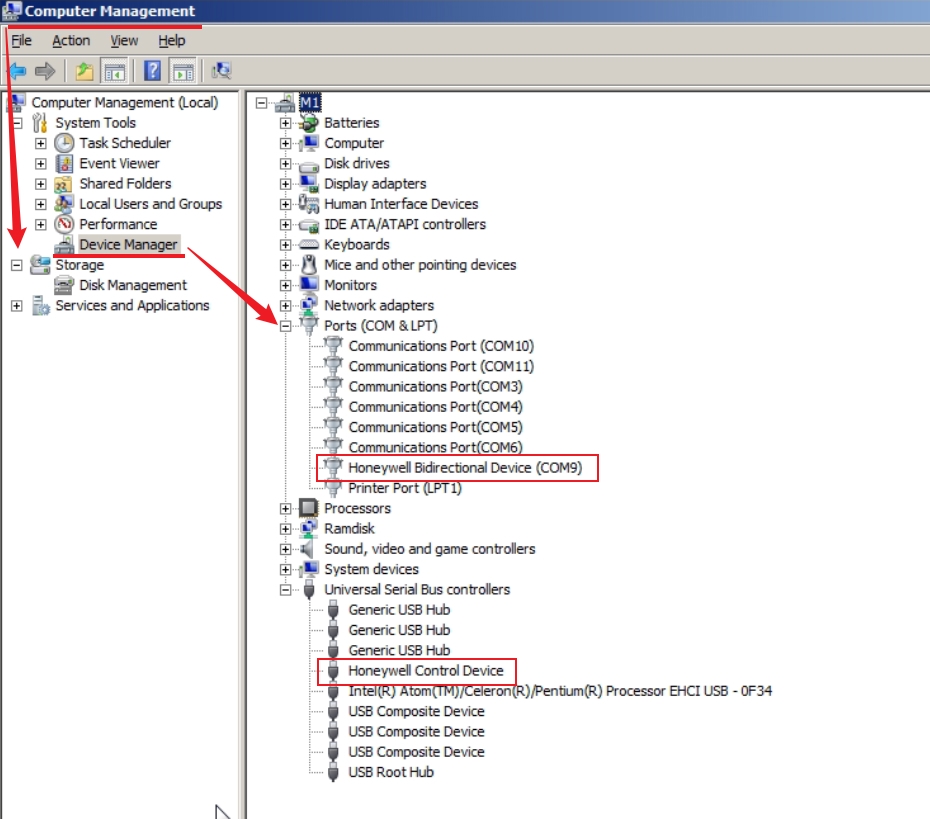Click the Batteries category icon
The image size is (930, 819).
point(309,123)
